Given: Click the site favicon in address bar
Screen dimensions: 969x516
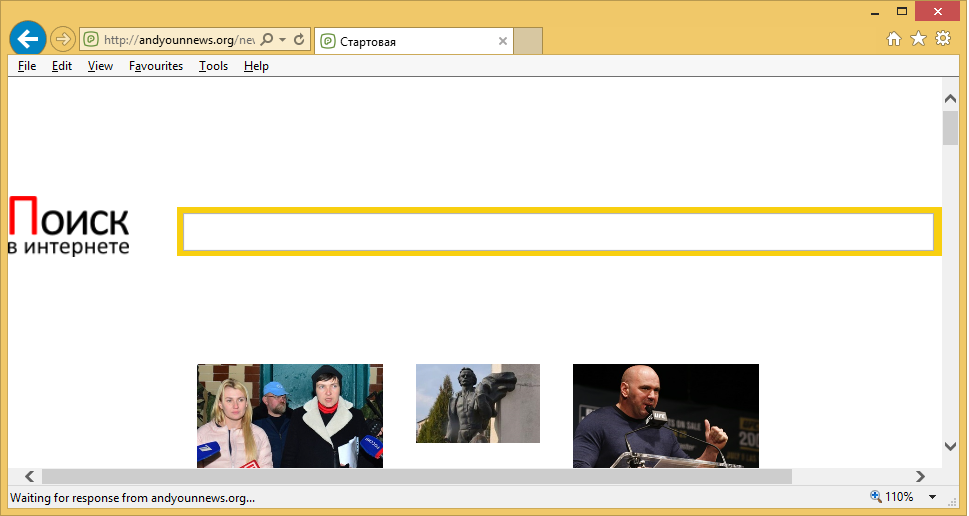Looking at the screenshot, I should tap(91, 40).
